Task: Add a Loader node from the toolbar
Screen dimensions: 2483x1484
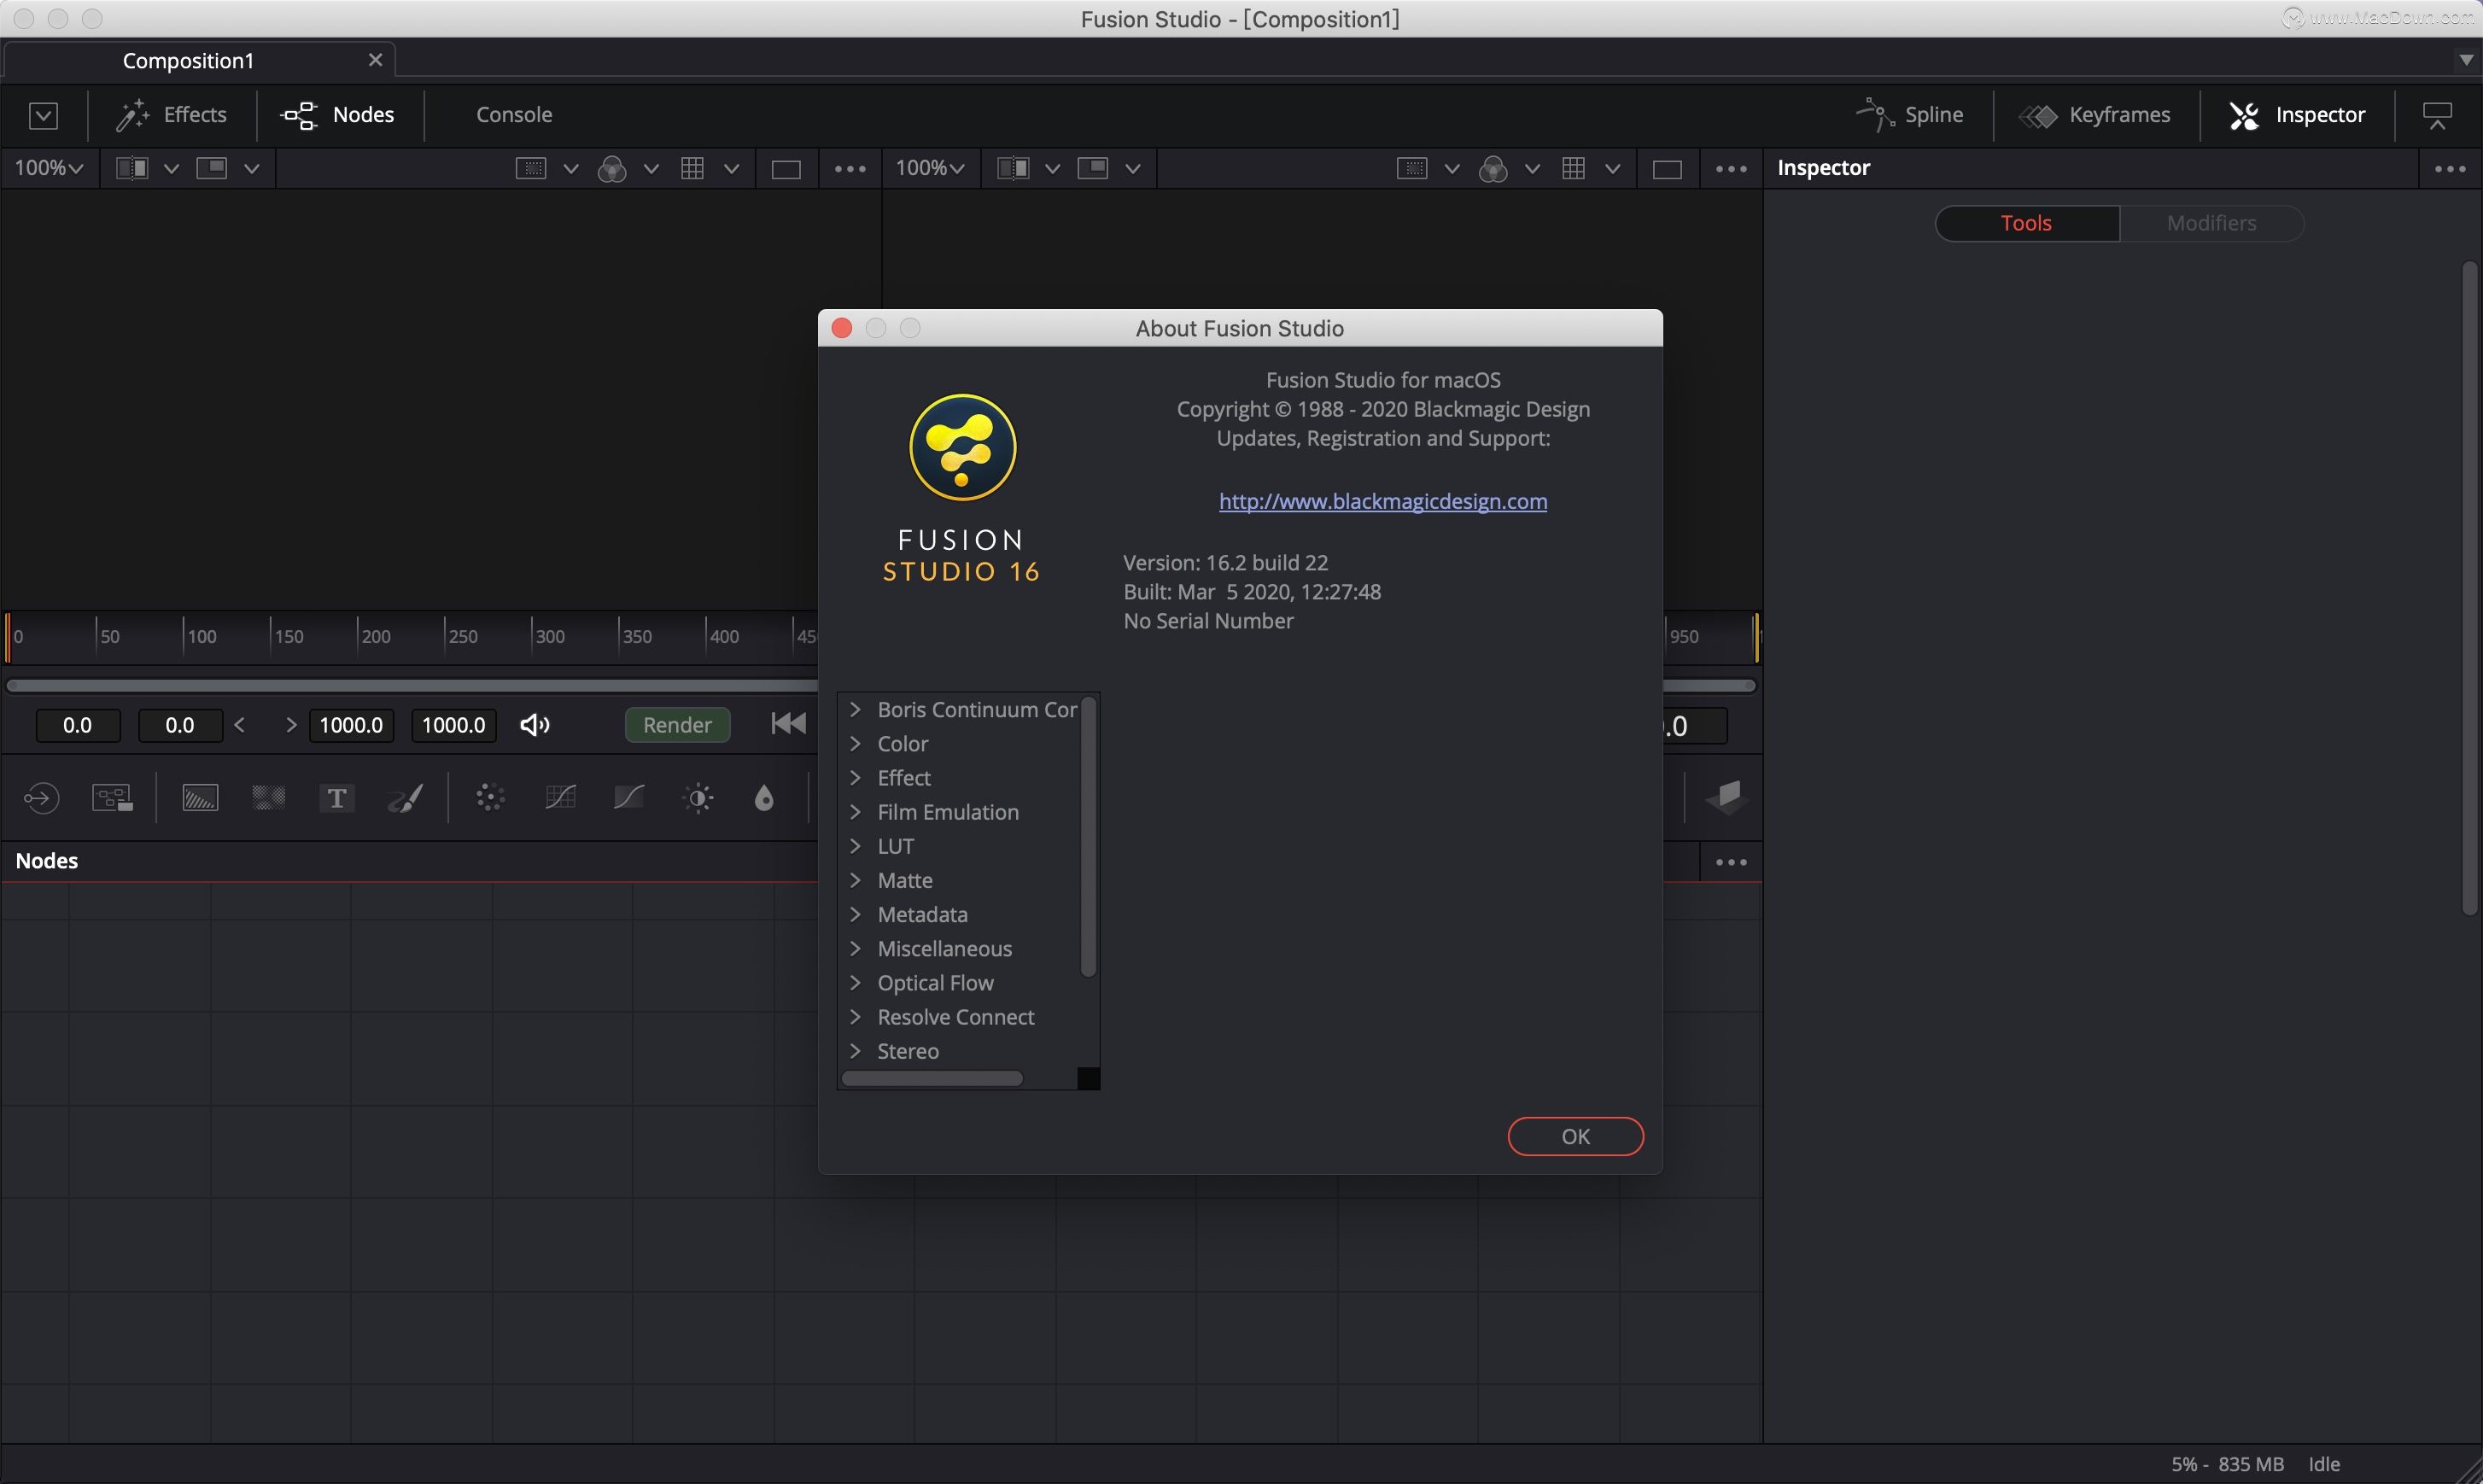Action: (x=41, y=798)
